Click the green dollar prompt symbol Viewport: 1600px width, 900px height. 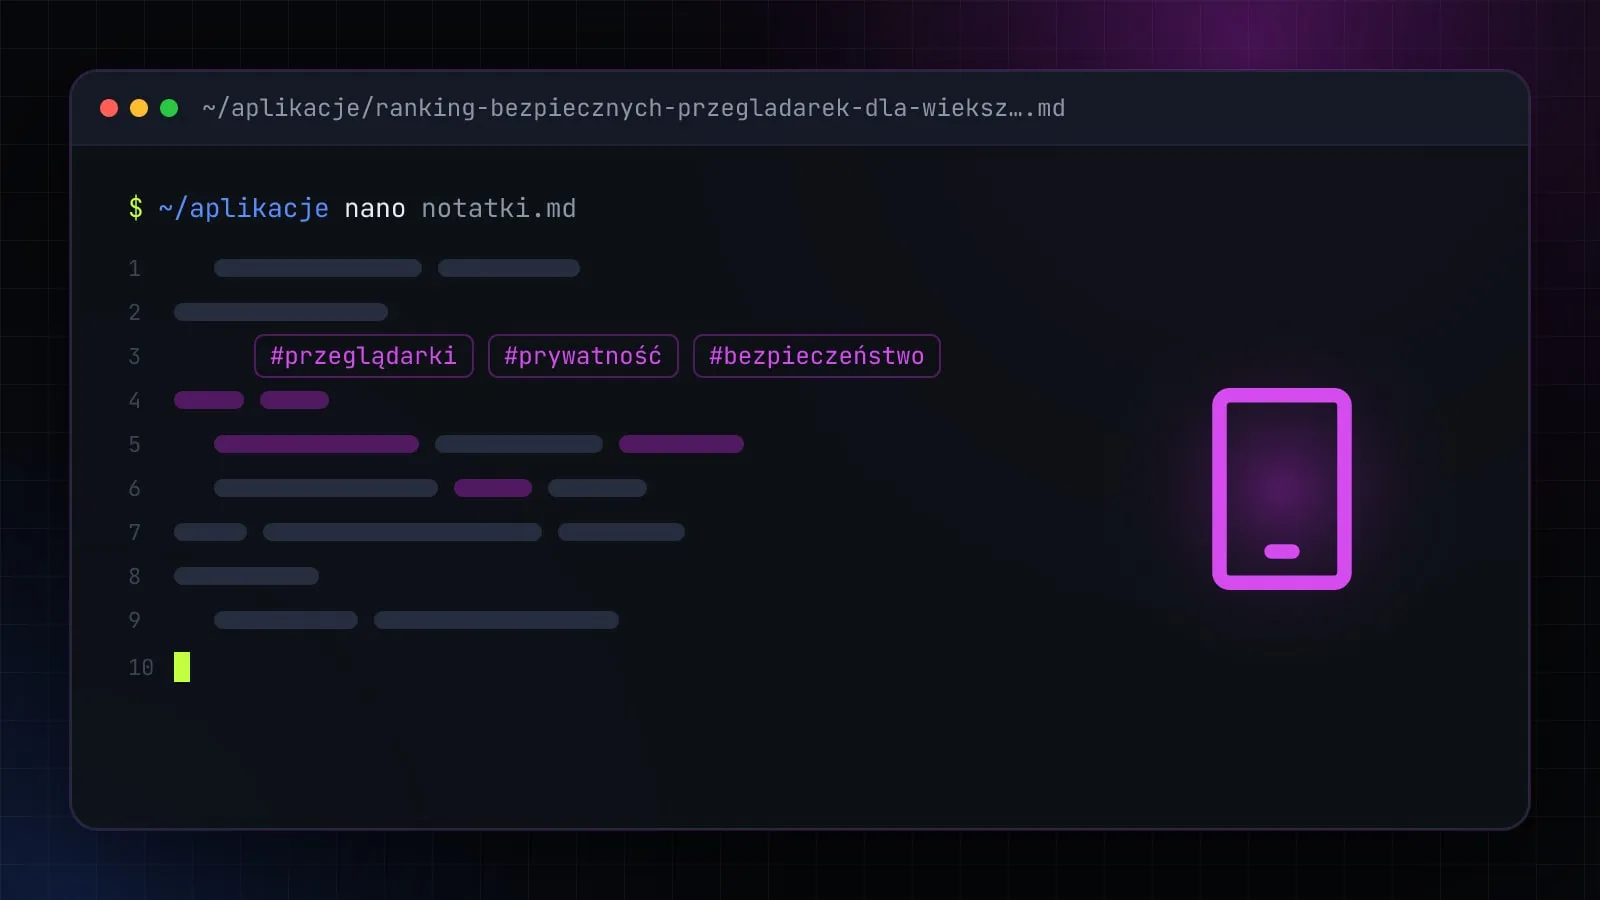136,208
